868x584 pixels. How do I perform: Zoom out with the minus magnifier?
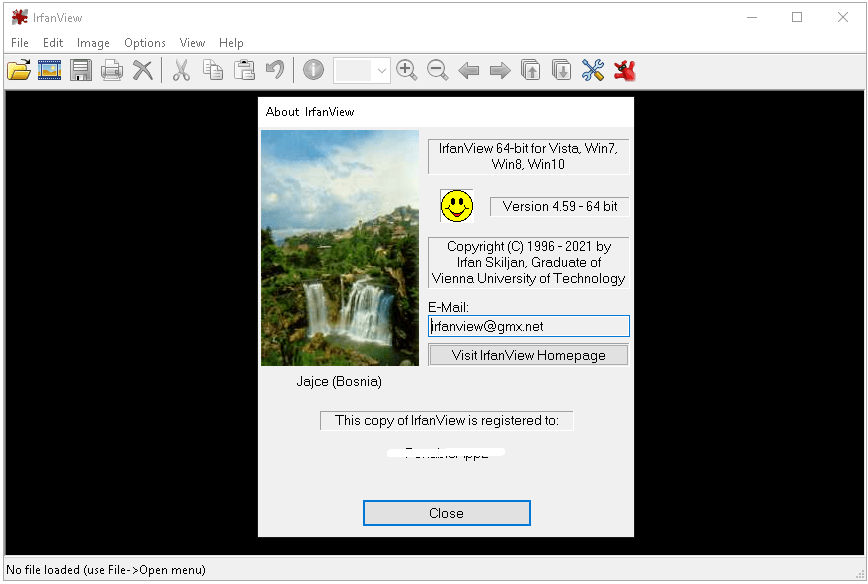438,70
